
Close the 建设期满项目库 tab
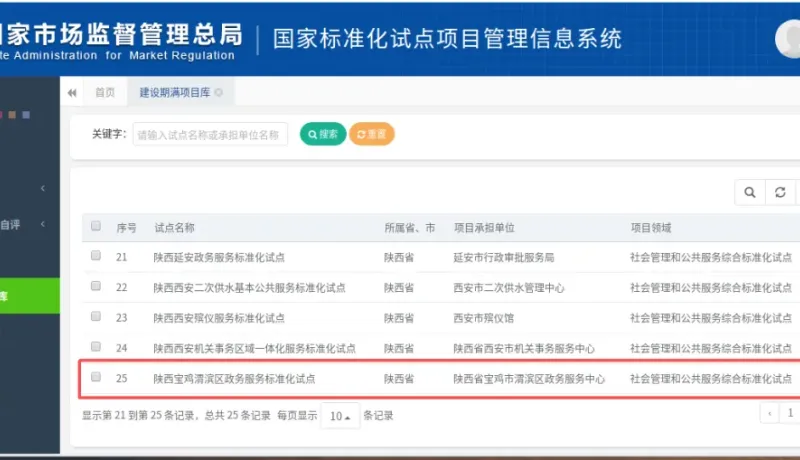coord(218,92)
